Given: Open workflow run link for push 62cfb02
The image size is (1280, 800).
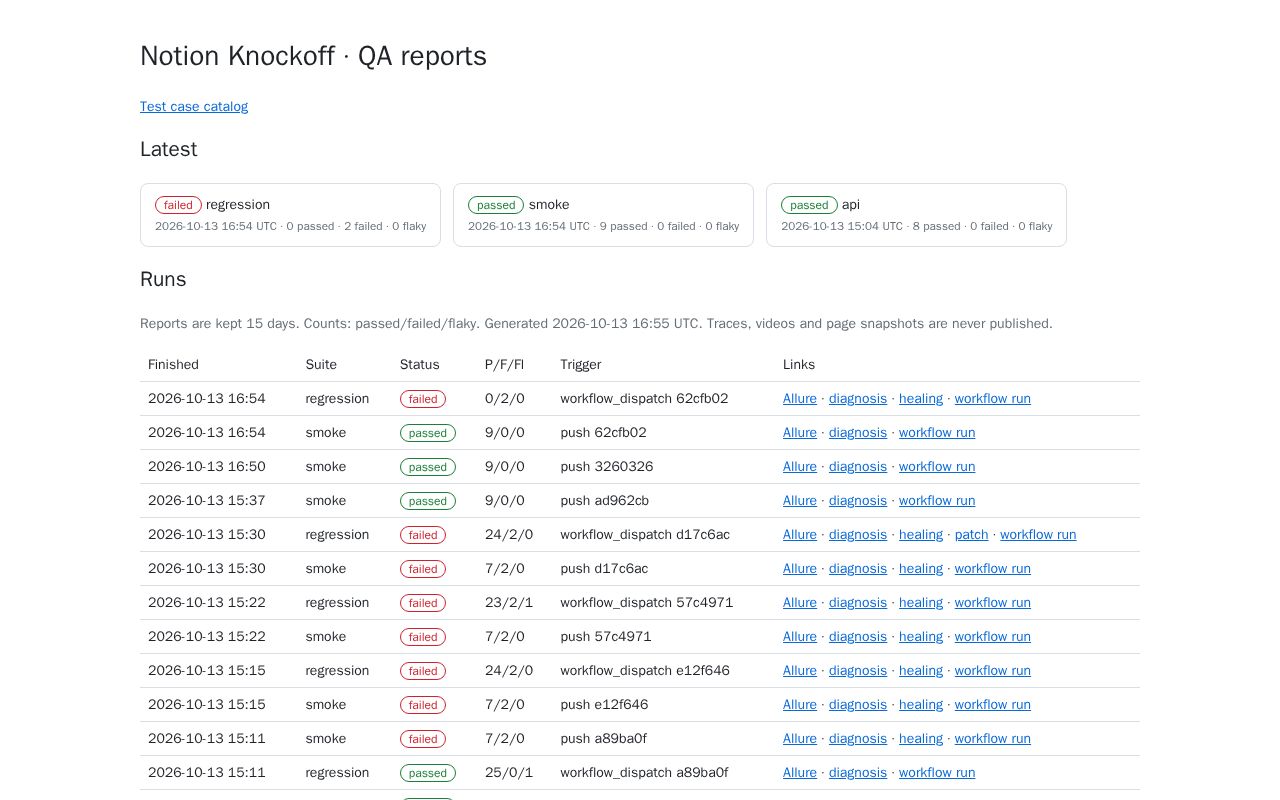Looking at the screenshot, I should [937, 433].
